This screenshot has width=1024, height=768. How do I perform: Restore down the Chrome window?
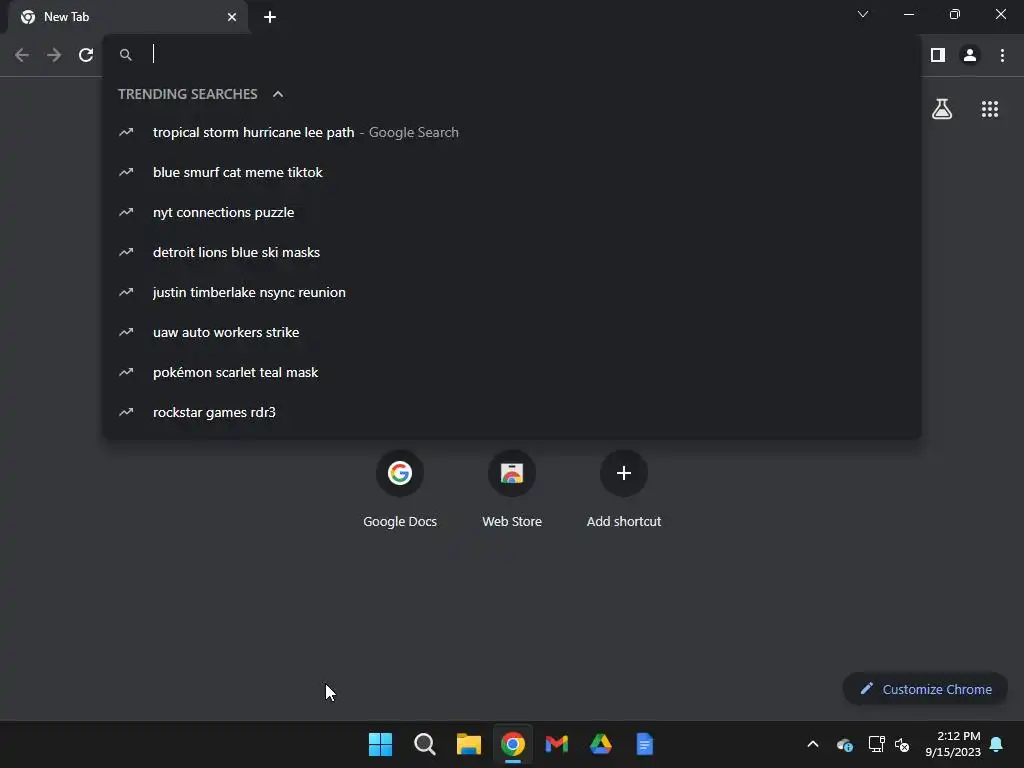[955, 14]
